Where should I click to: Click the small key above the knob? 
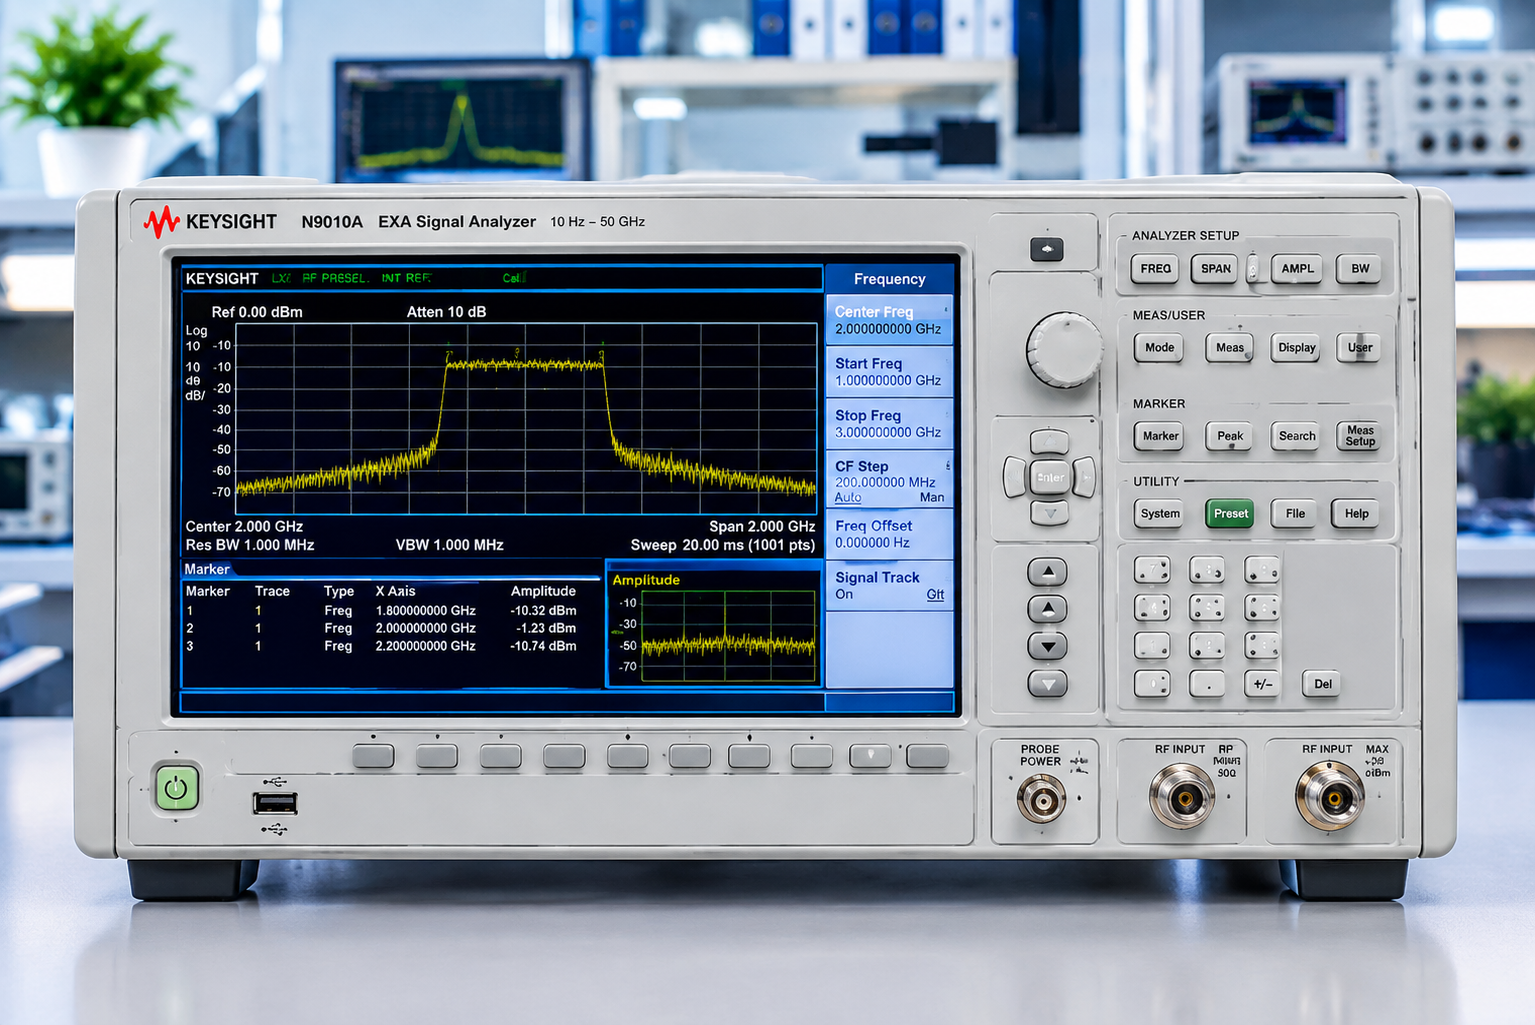point(1047,249)
